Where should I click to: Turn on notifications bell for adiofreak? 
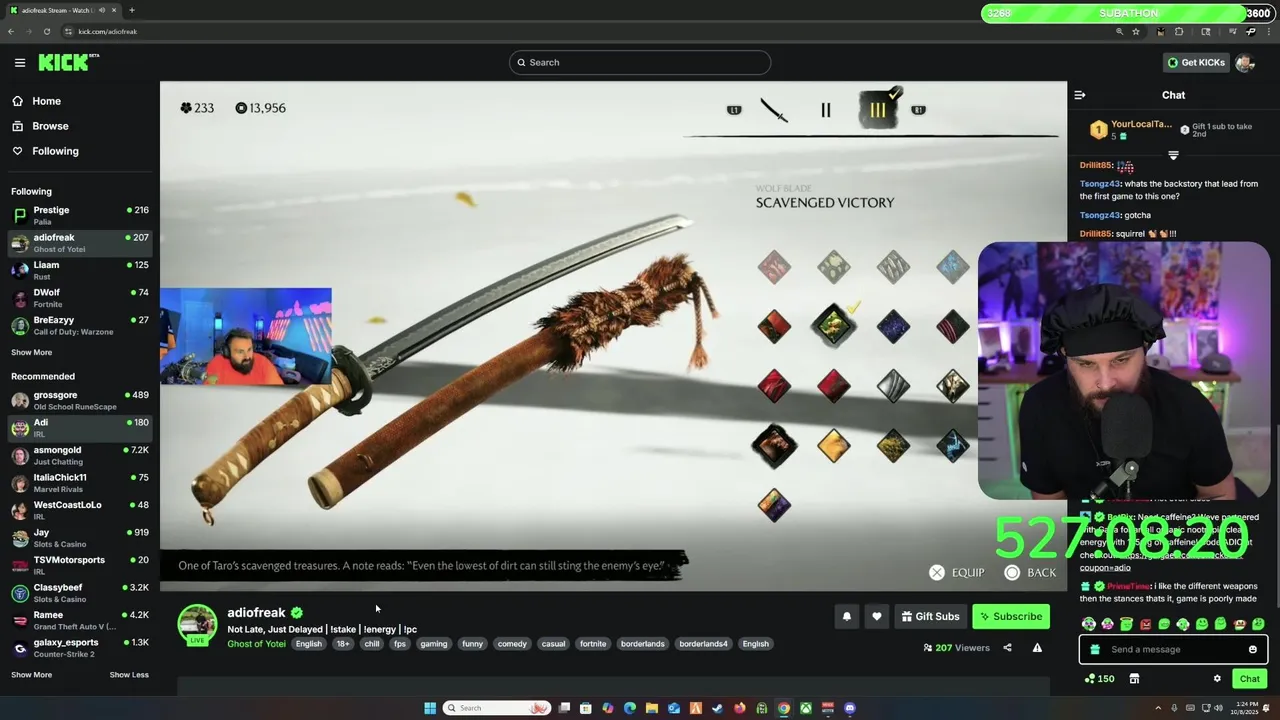[847, 617]
